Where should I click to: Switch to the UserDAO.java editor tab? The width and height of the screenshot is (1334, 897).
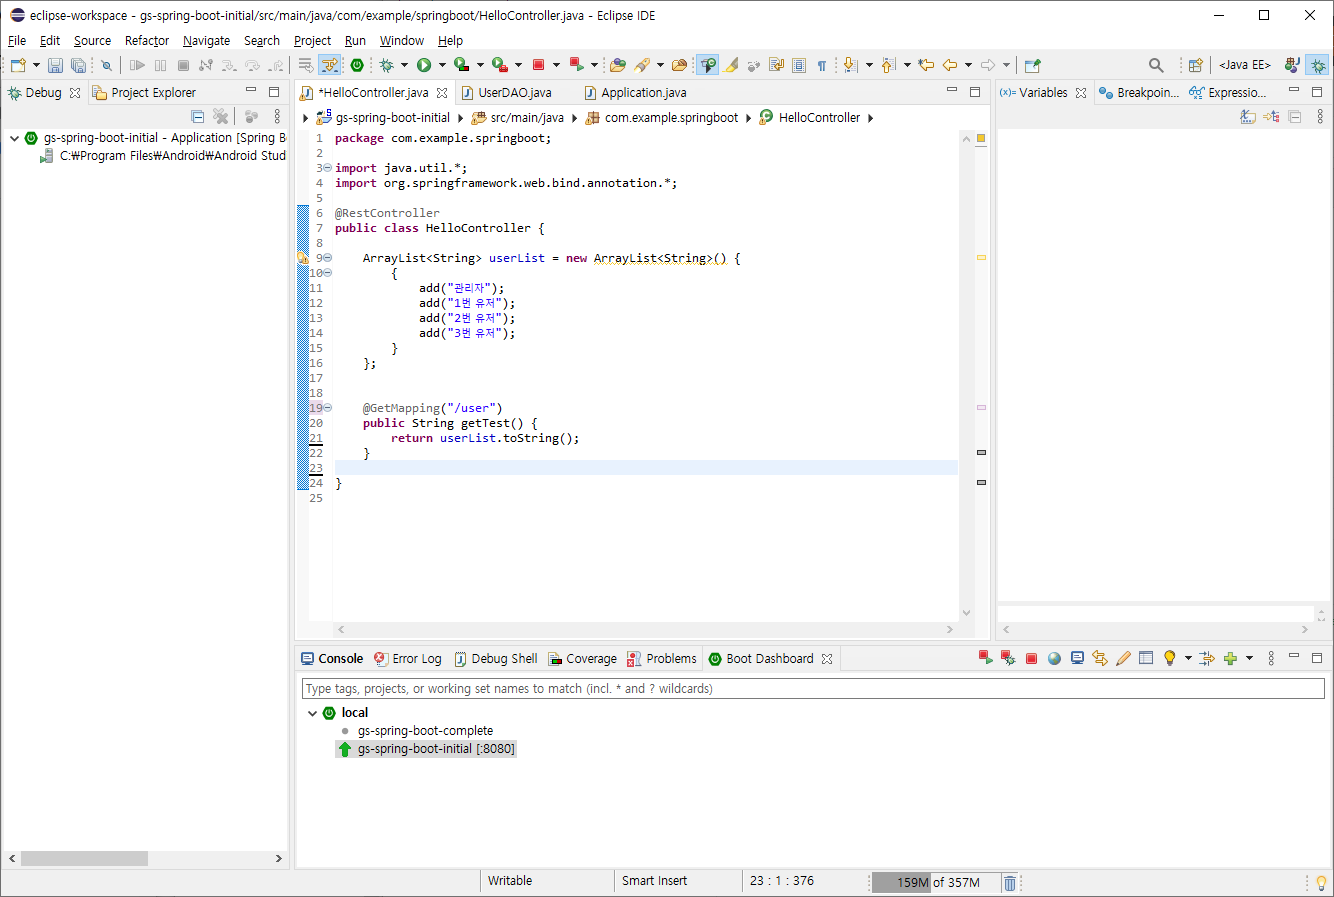514,92
